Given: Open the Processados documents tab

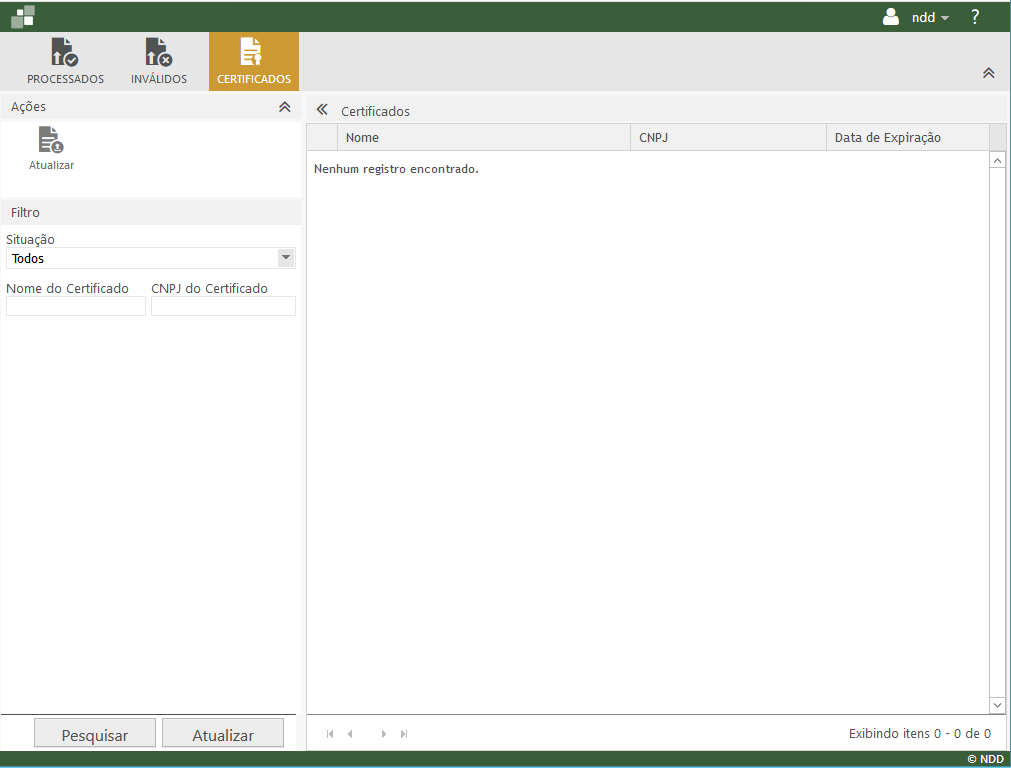Looking at the screenshot, I should (x=65, y=62).
